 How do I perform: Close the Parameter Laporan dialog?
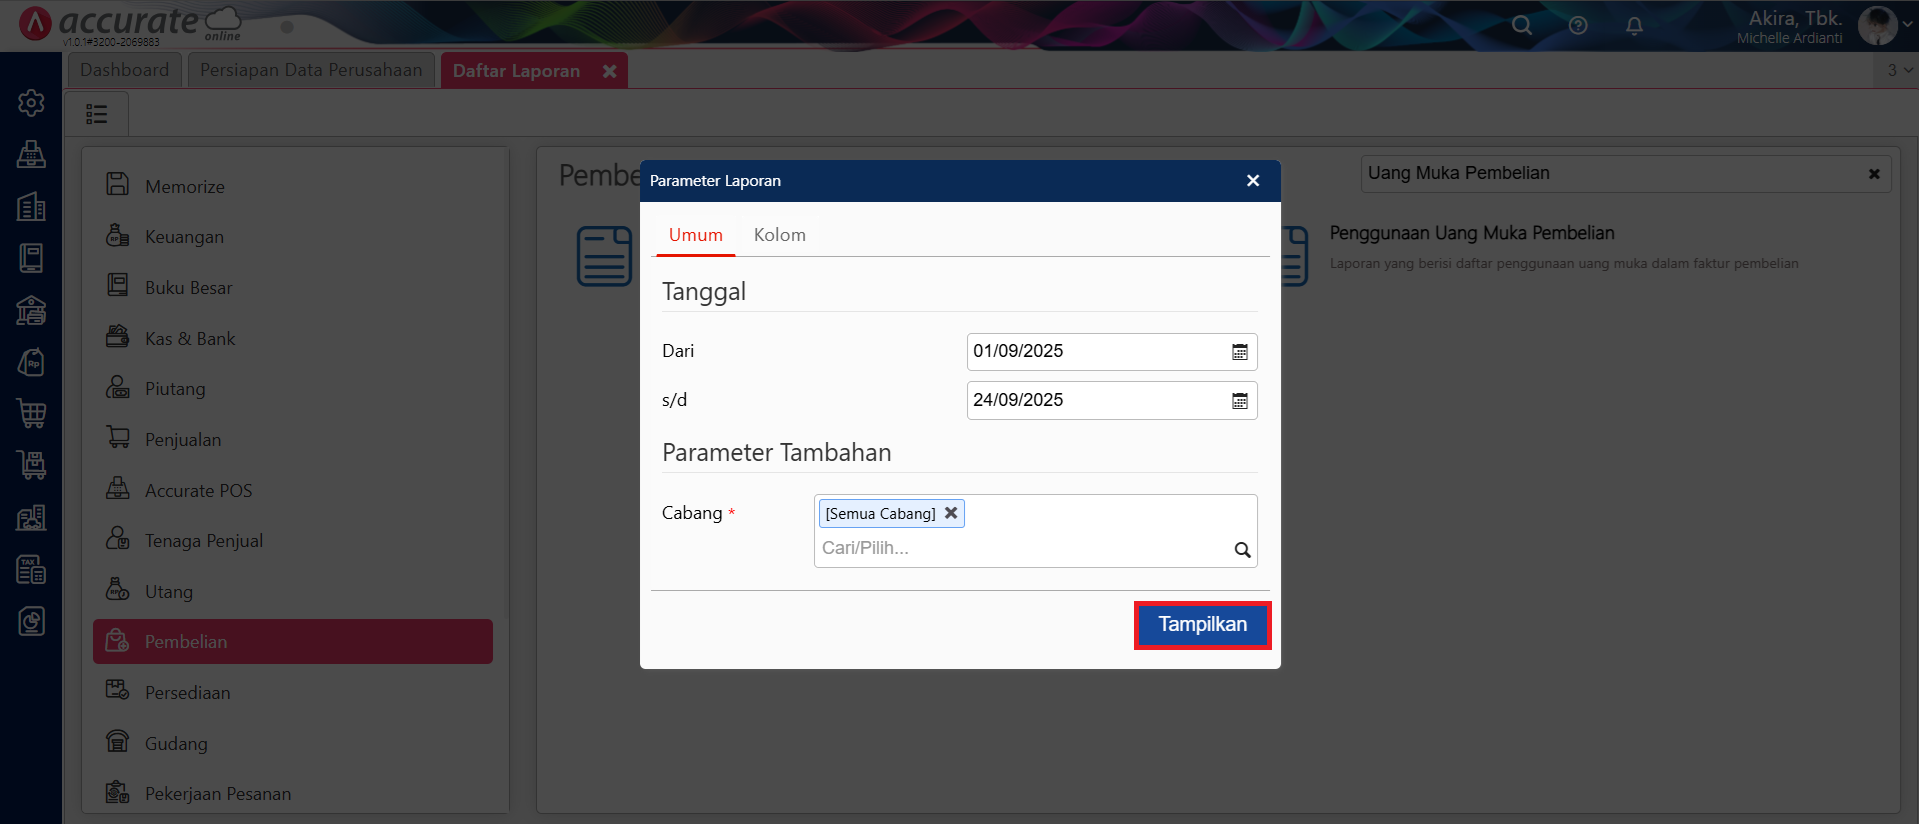pyautogui.click(x=1252, y=181)
